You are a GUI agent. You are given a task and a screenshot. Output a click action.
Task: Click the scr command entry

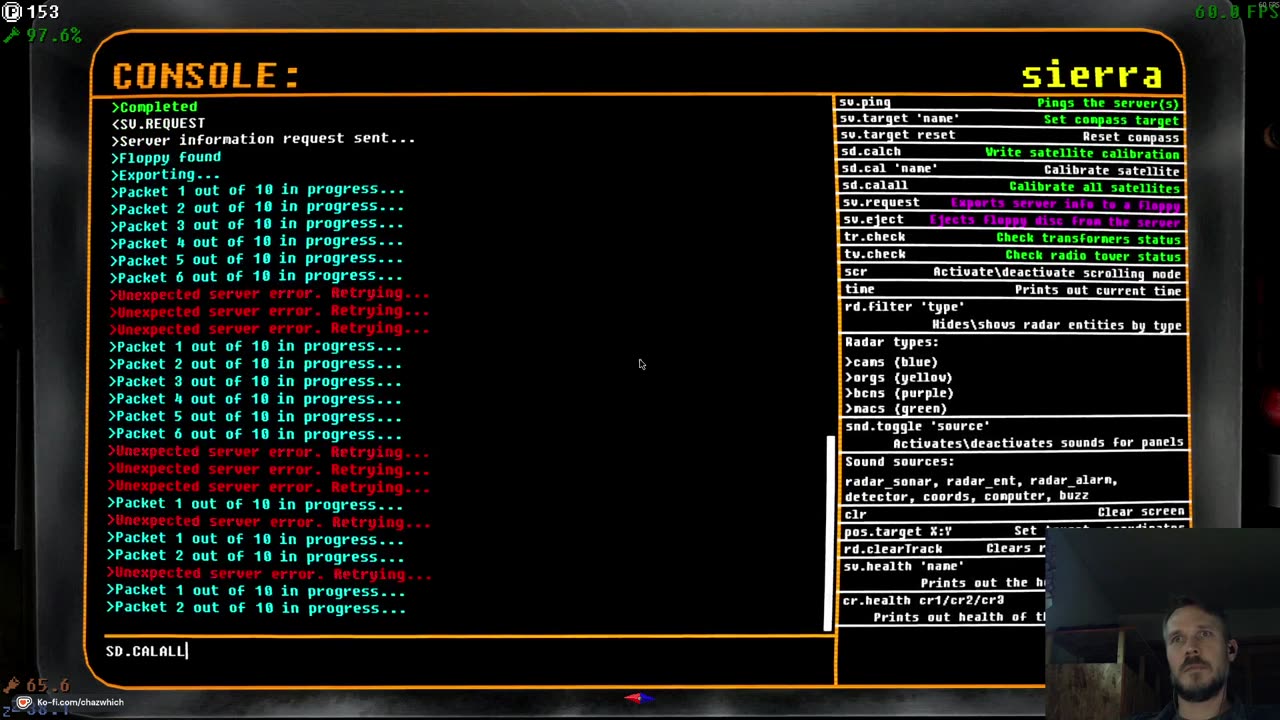point(856,272)
